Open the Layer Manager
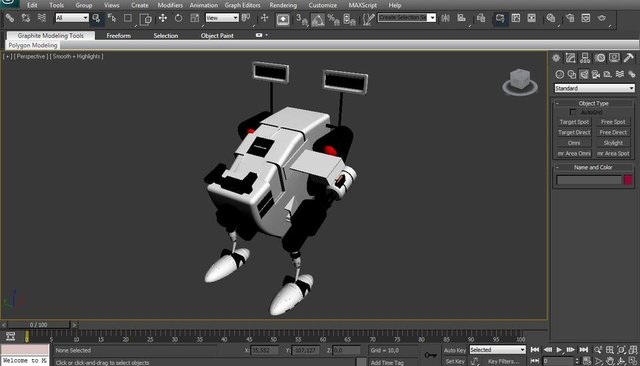The height and width of the screenshot is (366, 640). coord(481,18)
